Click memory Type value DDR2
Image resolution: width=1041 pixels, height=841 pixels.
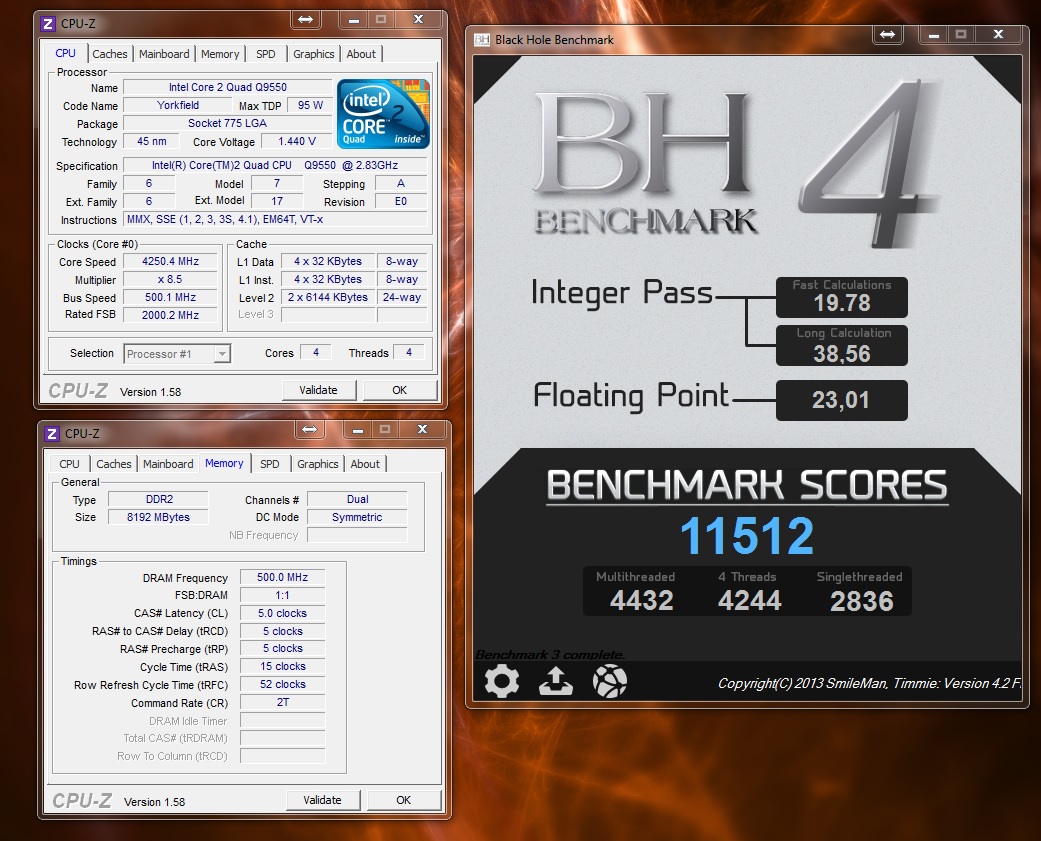(x=159, y=499)
